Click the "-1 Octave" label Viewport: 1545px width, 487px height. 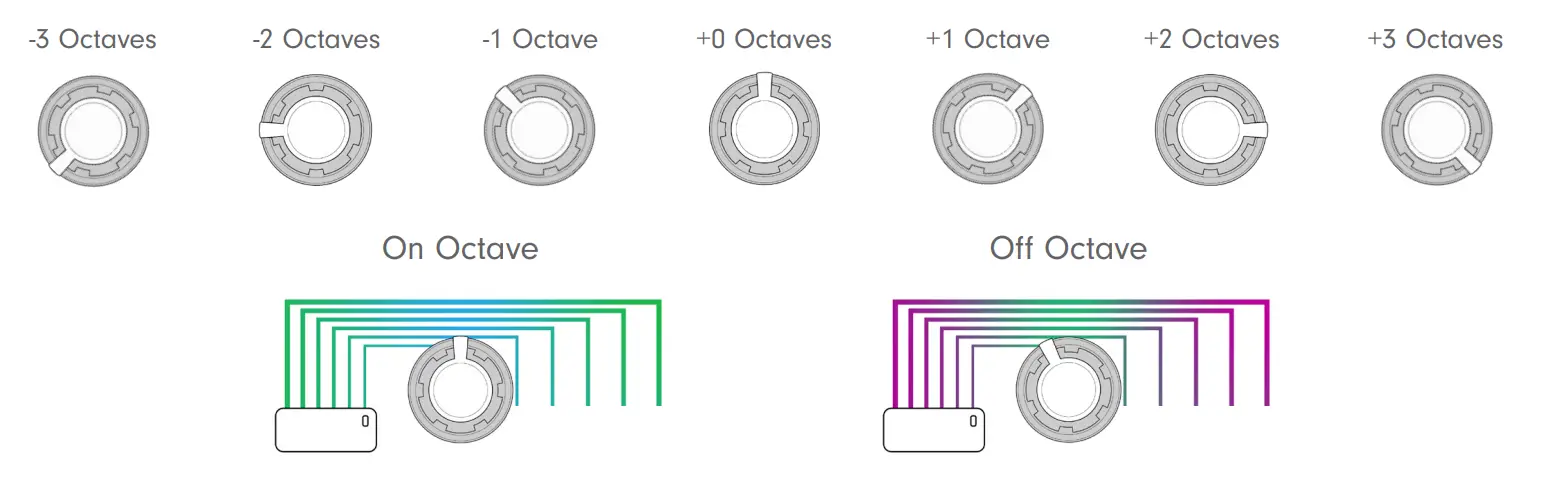pyautogui.click(x=539, y=40)
